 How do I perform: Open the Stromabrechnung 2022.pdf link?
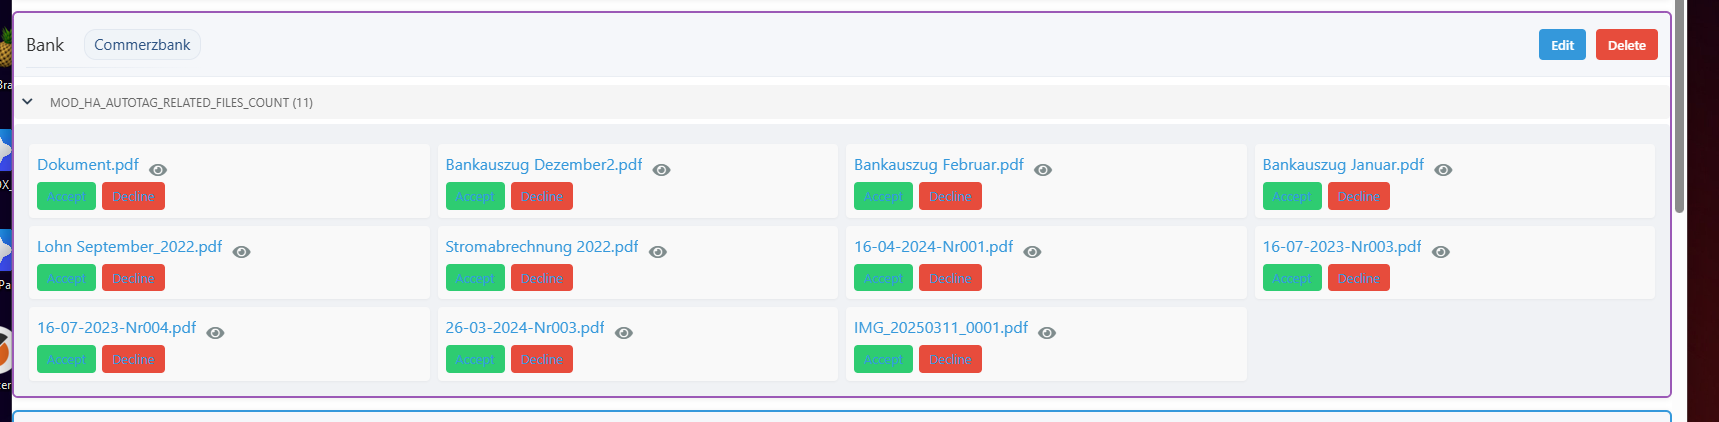pos(541,246)
